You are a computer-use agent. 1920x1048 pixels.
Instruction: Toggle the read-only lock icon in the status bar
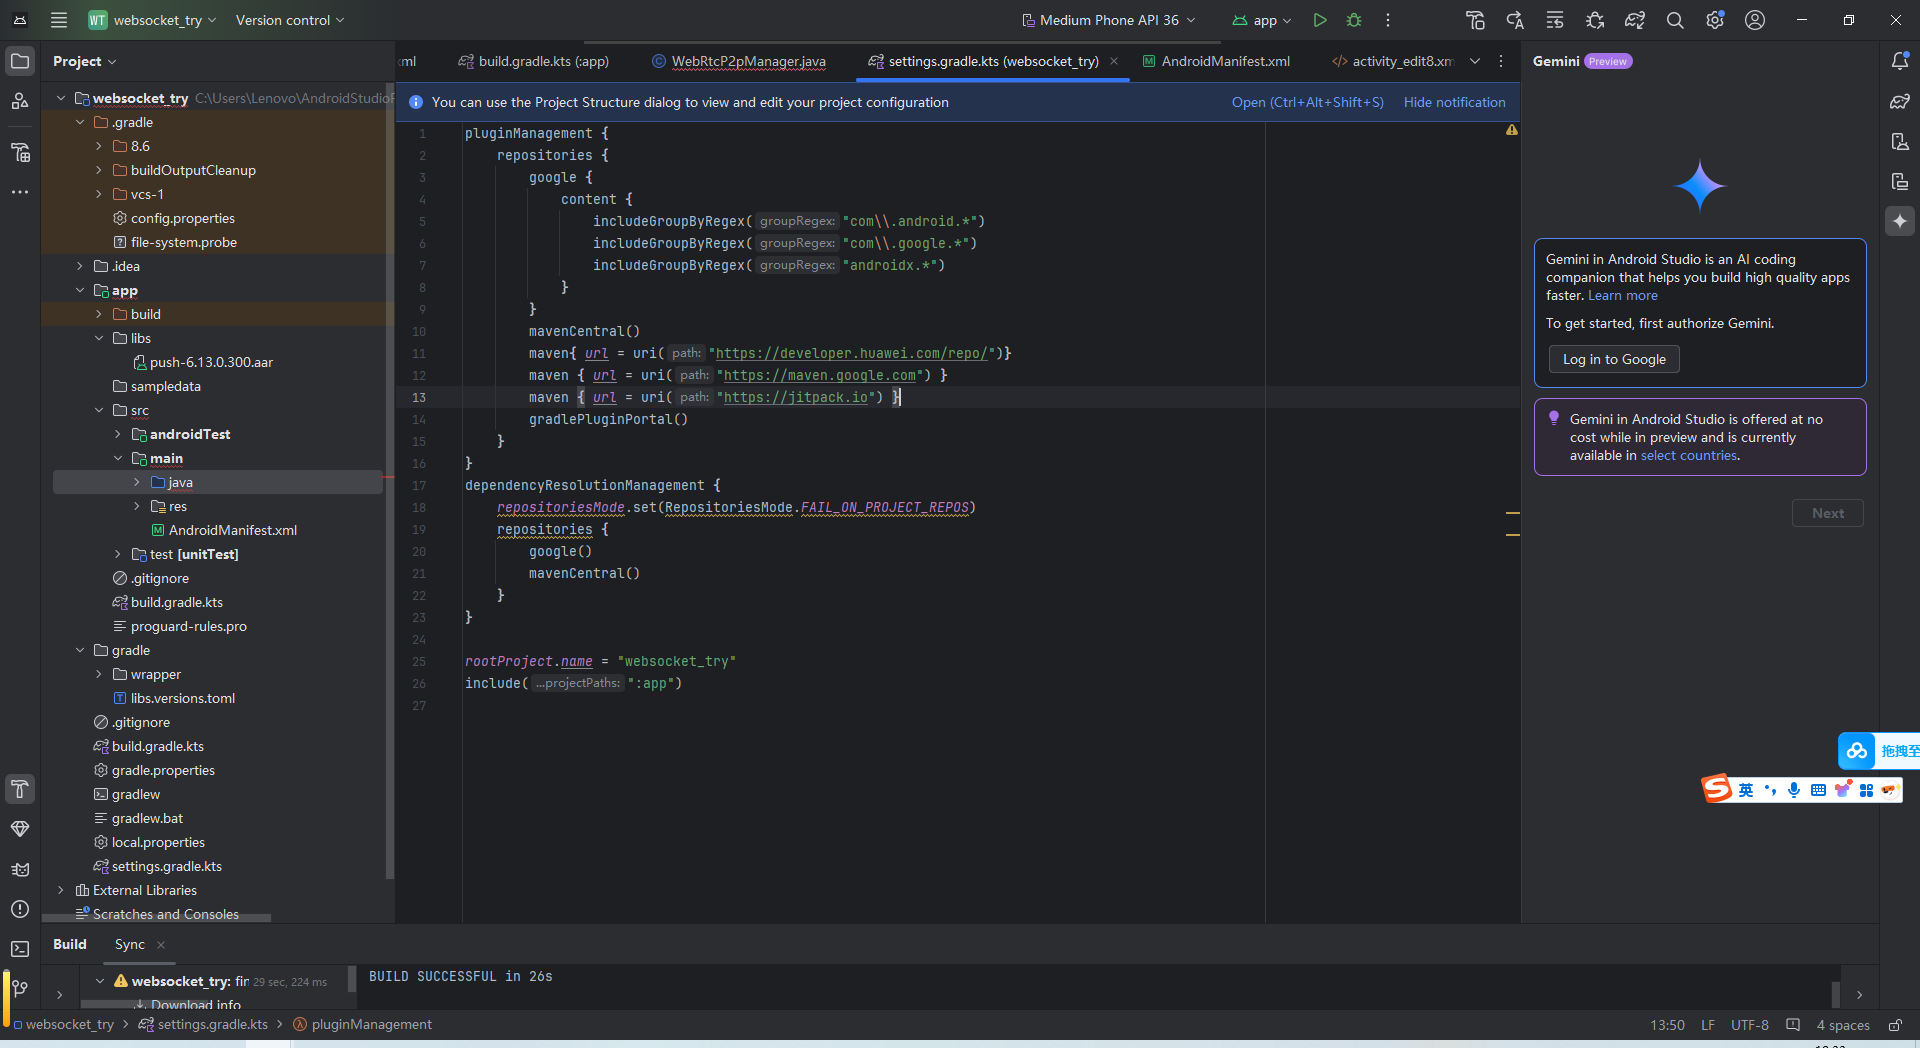coord(1895,1025)
